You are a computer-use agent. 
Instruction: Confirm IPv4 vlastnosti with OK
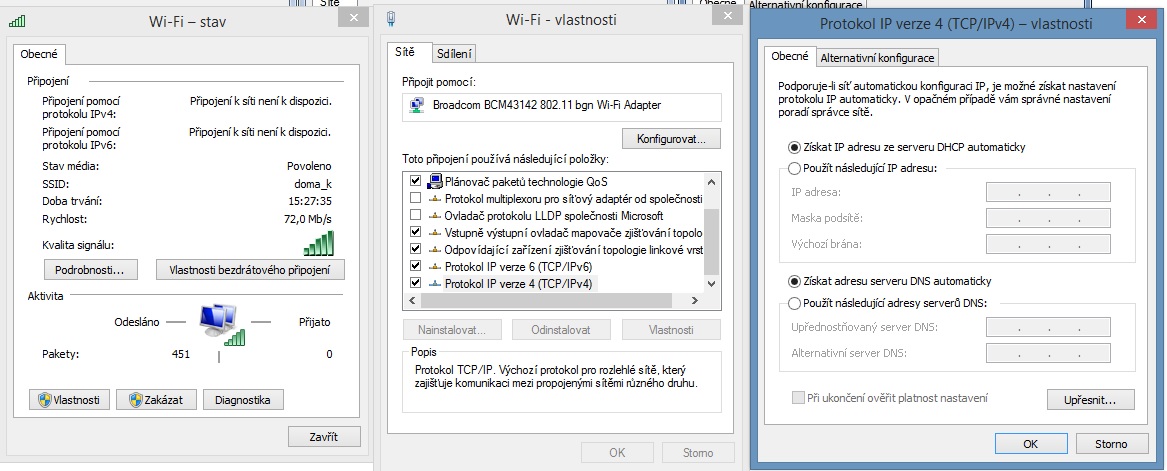point(1031,443)
